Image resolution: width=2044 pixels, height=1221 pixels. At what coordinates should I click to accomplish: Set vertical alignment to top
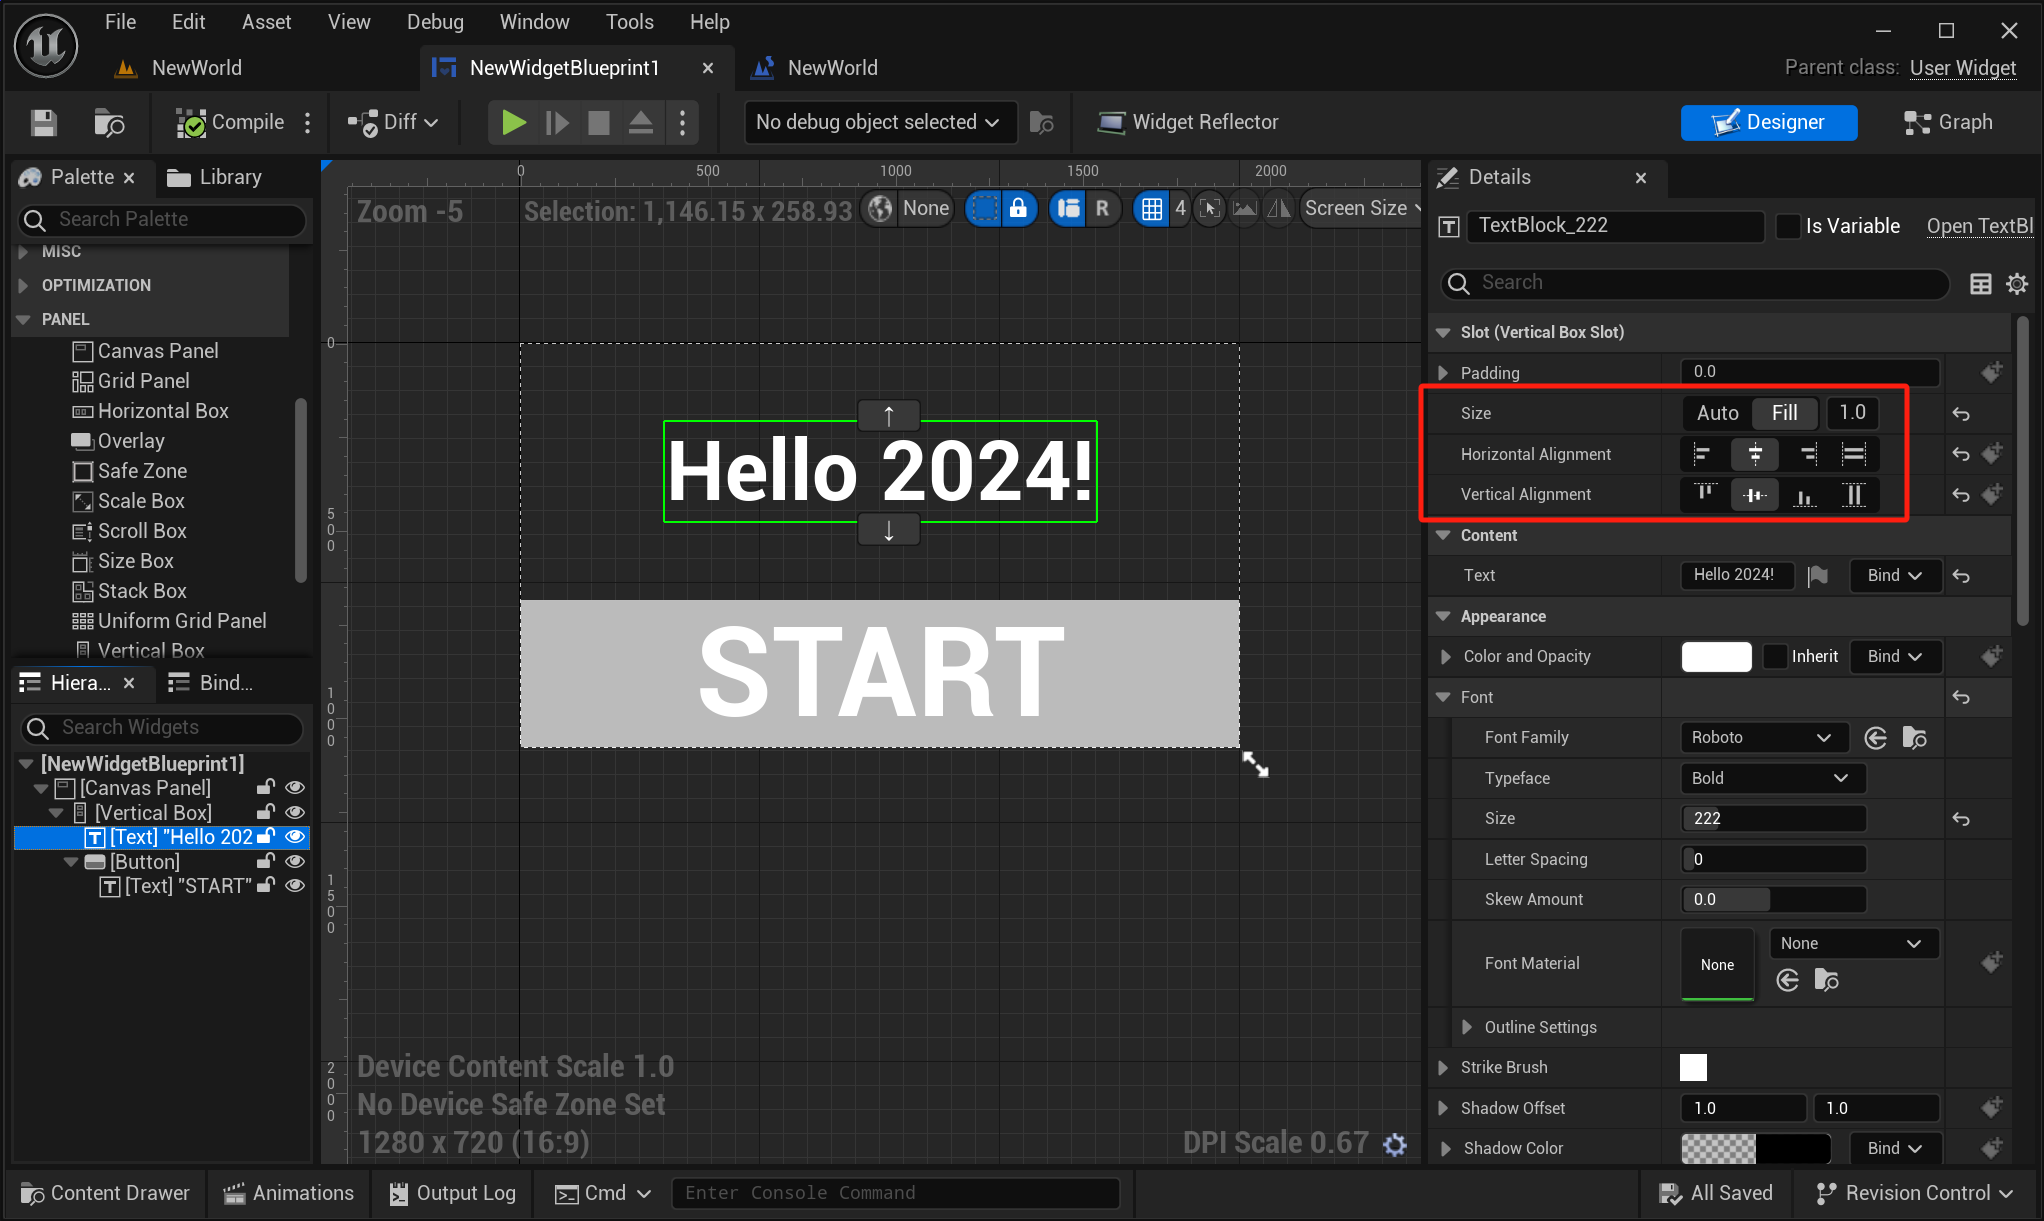[x=1705, y=494]
